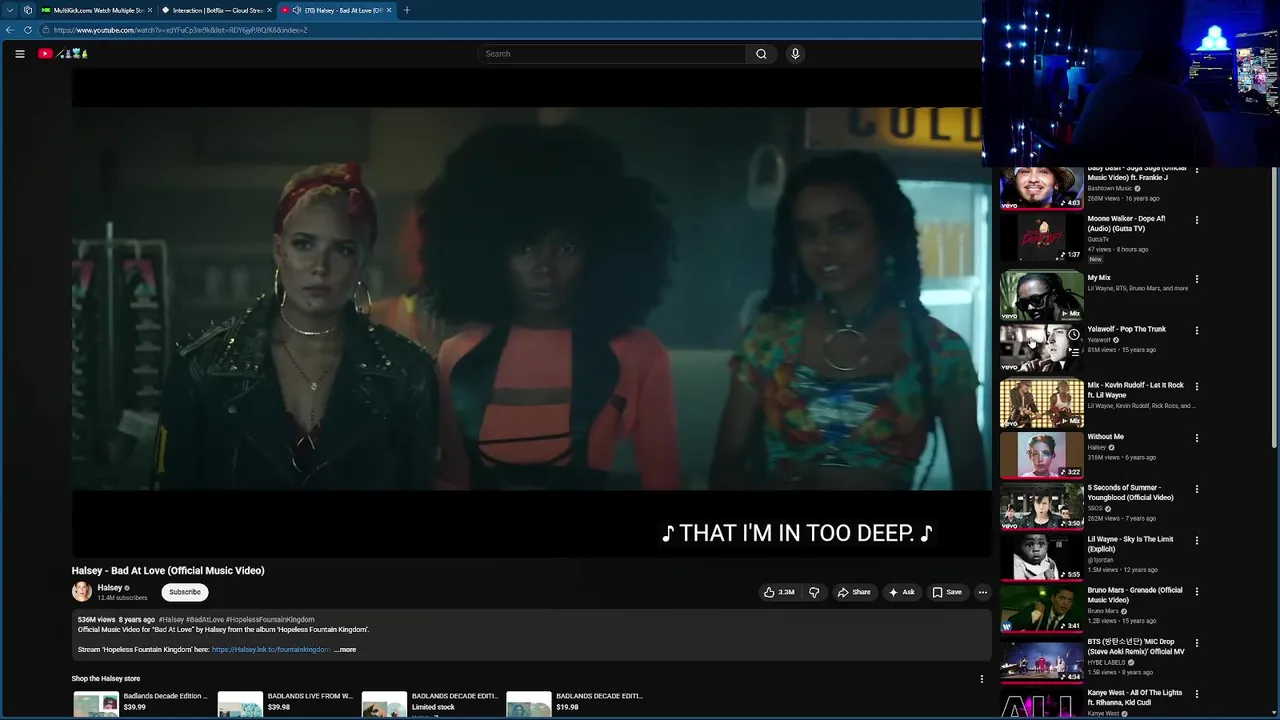Screen dimensions: 1280x720
Task: Switch to the Interaction | Botflix tab
Action: [217, 10]
